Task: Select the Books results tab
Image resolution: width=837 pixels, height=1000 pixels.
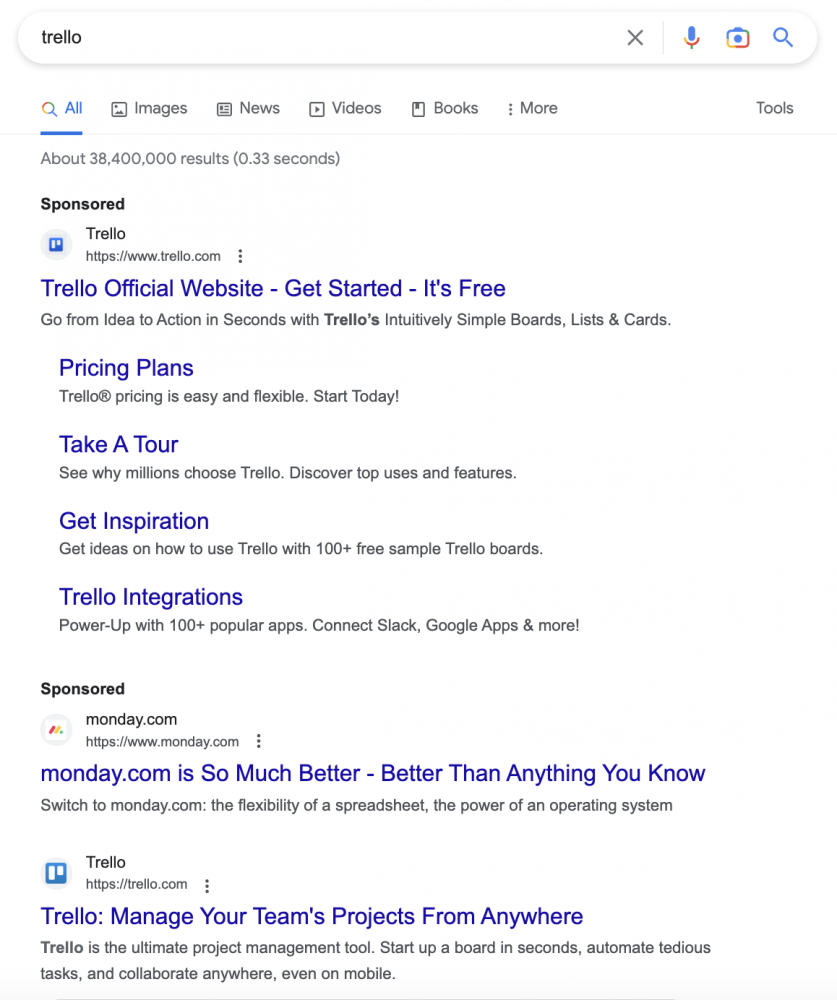Action: [445, 109]
